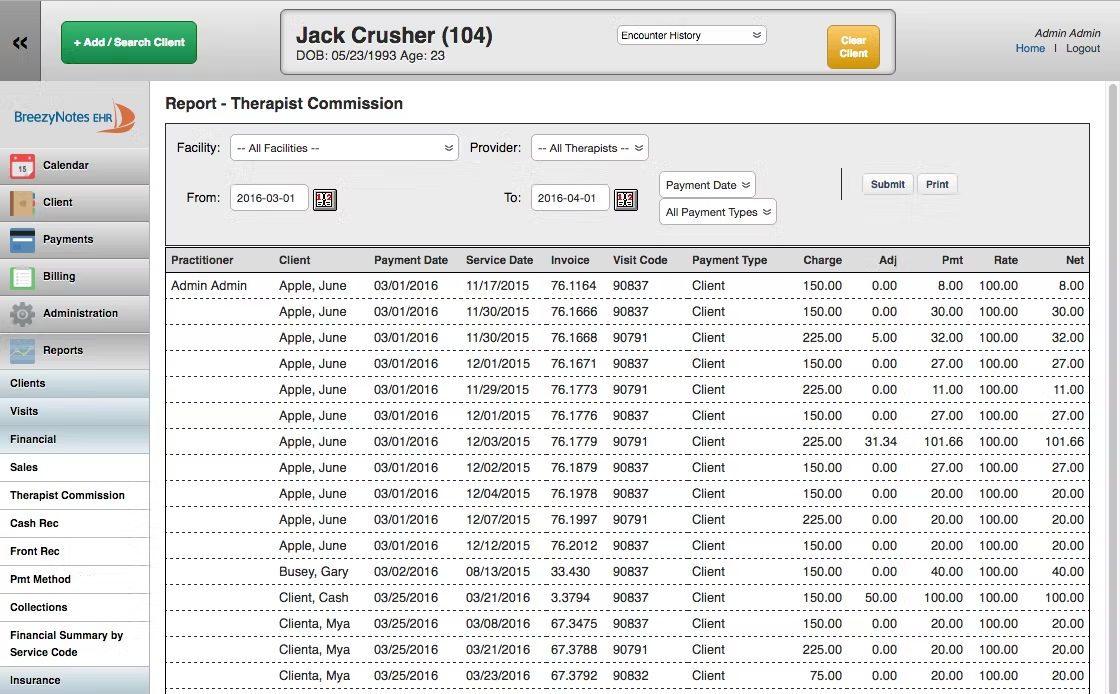Image resolution: width=1120 pixels, height=694 pixels.
Task: Open Cash Rec report in sidebar
Action: coord(36,523)
